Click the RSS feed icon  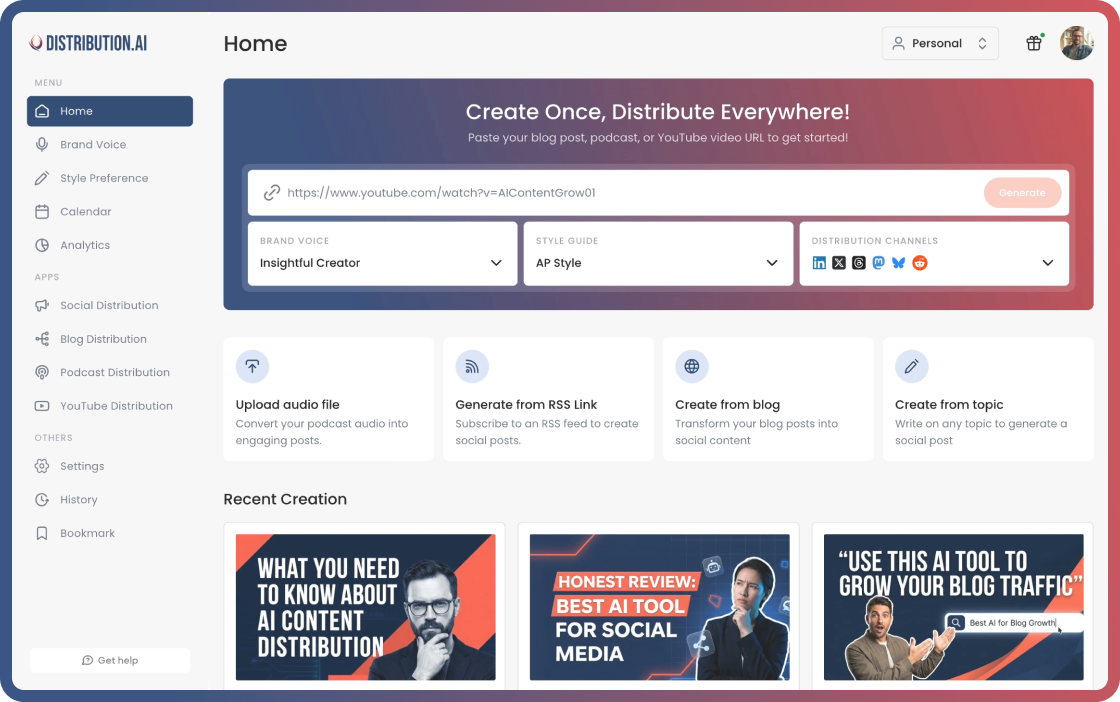472,366
